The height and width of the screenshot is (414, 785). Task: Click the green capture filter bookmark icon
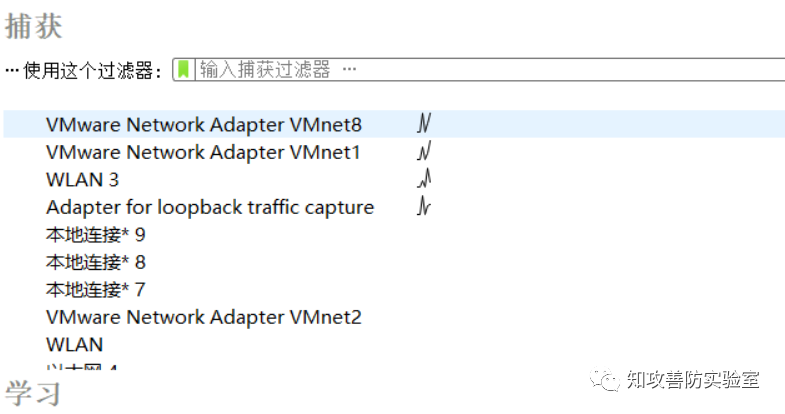pyautogui.click(x=183, y=69)
